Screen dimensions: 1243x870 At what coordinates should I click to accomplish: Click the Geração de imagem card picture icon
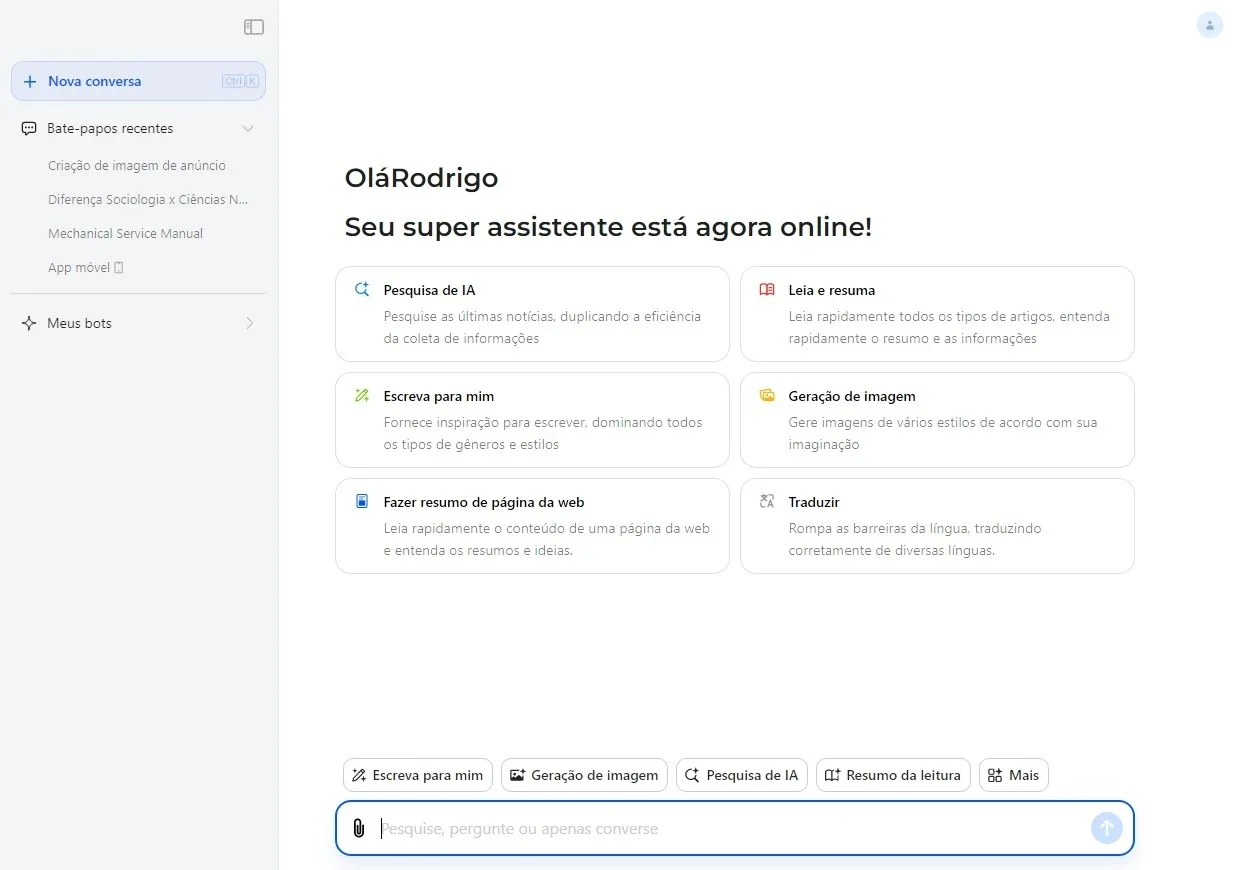(767, 396)
